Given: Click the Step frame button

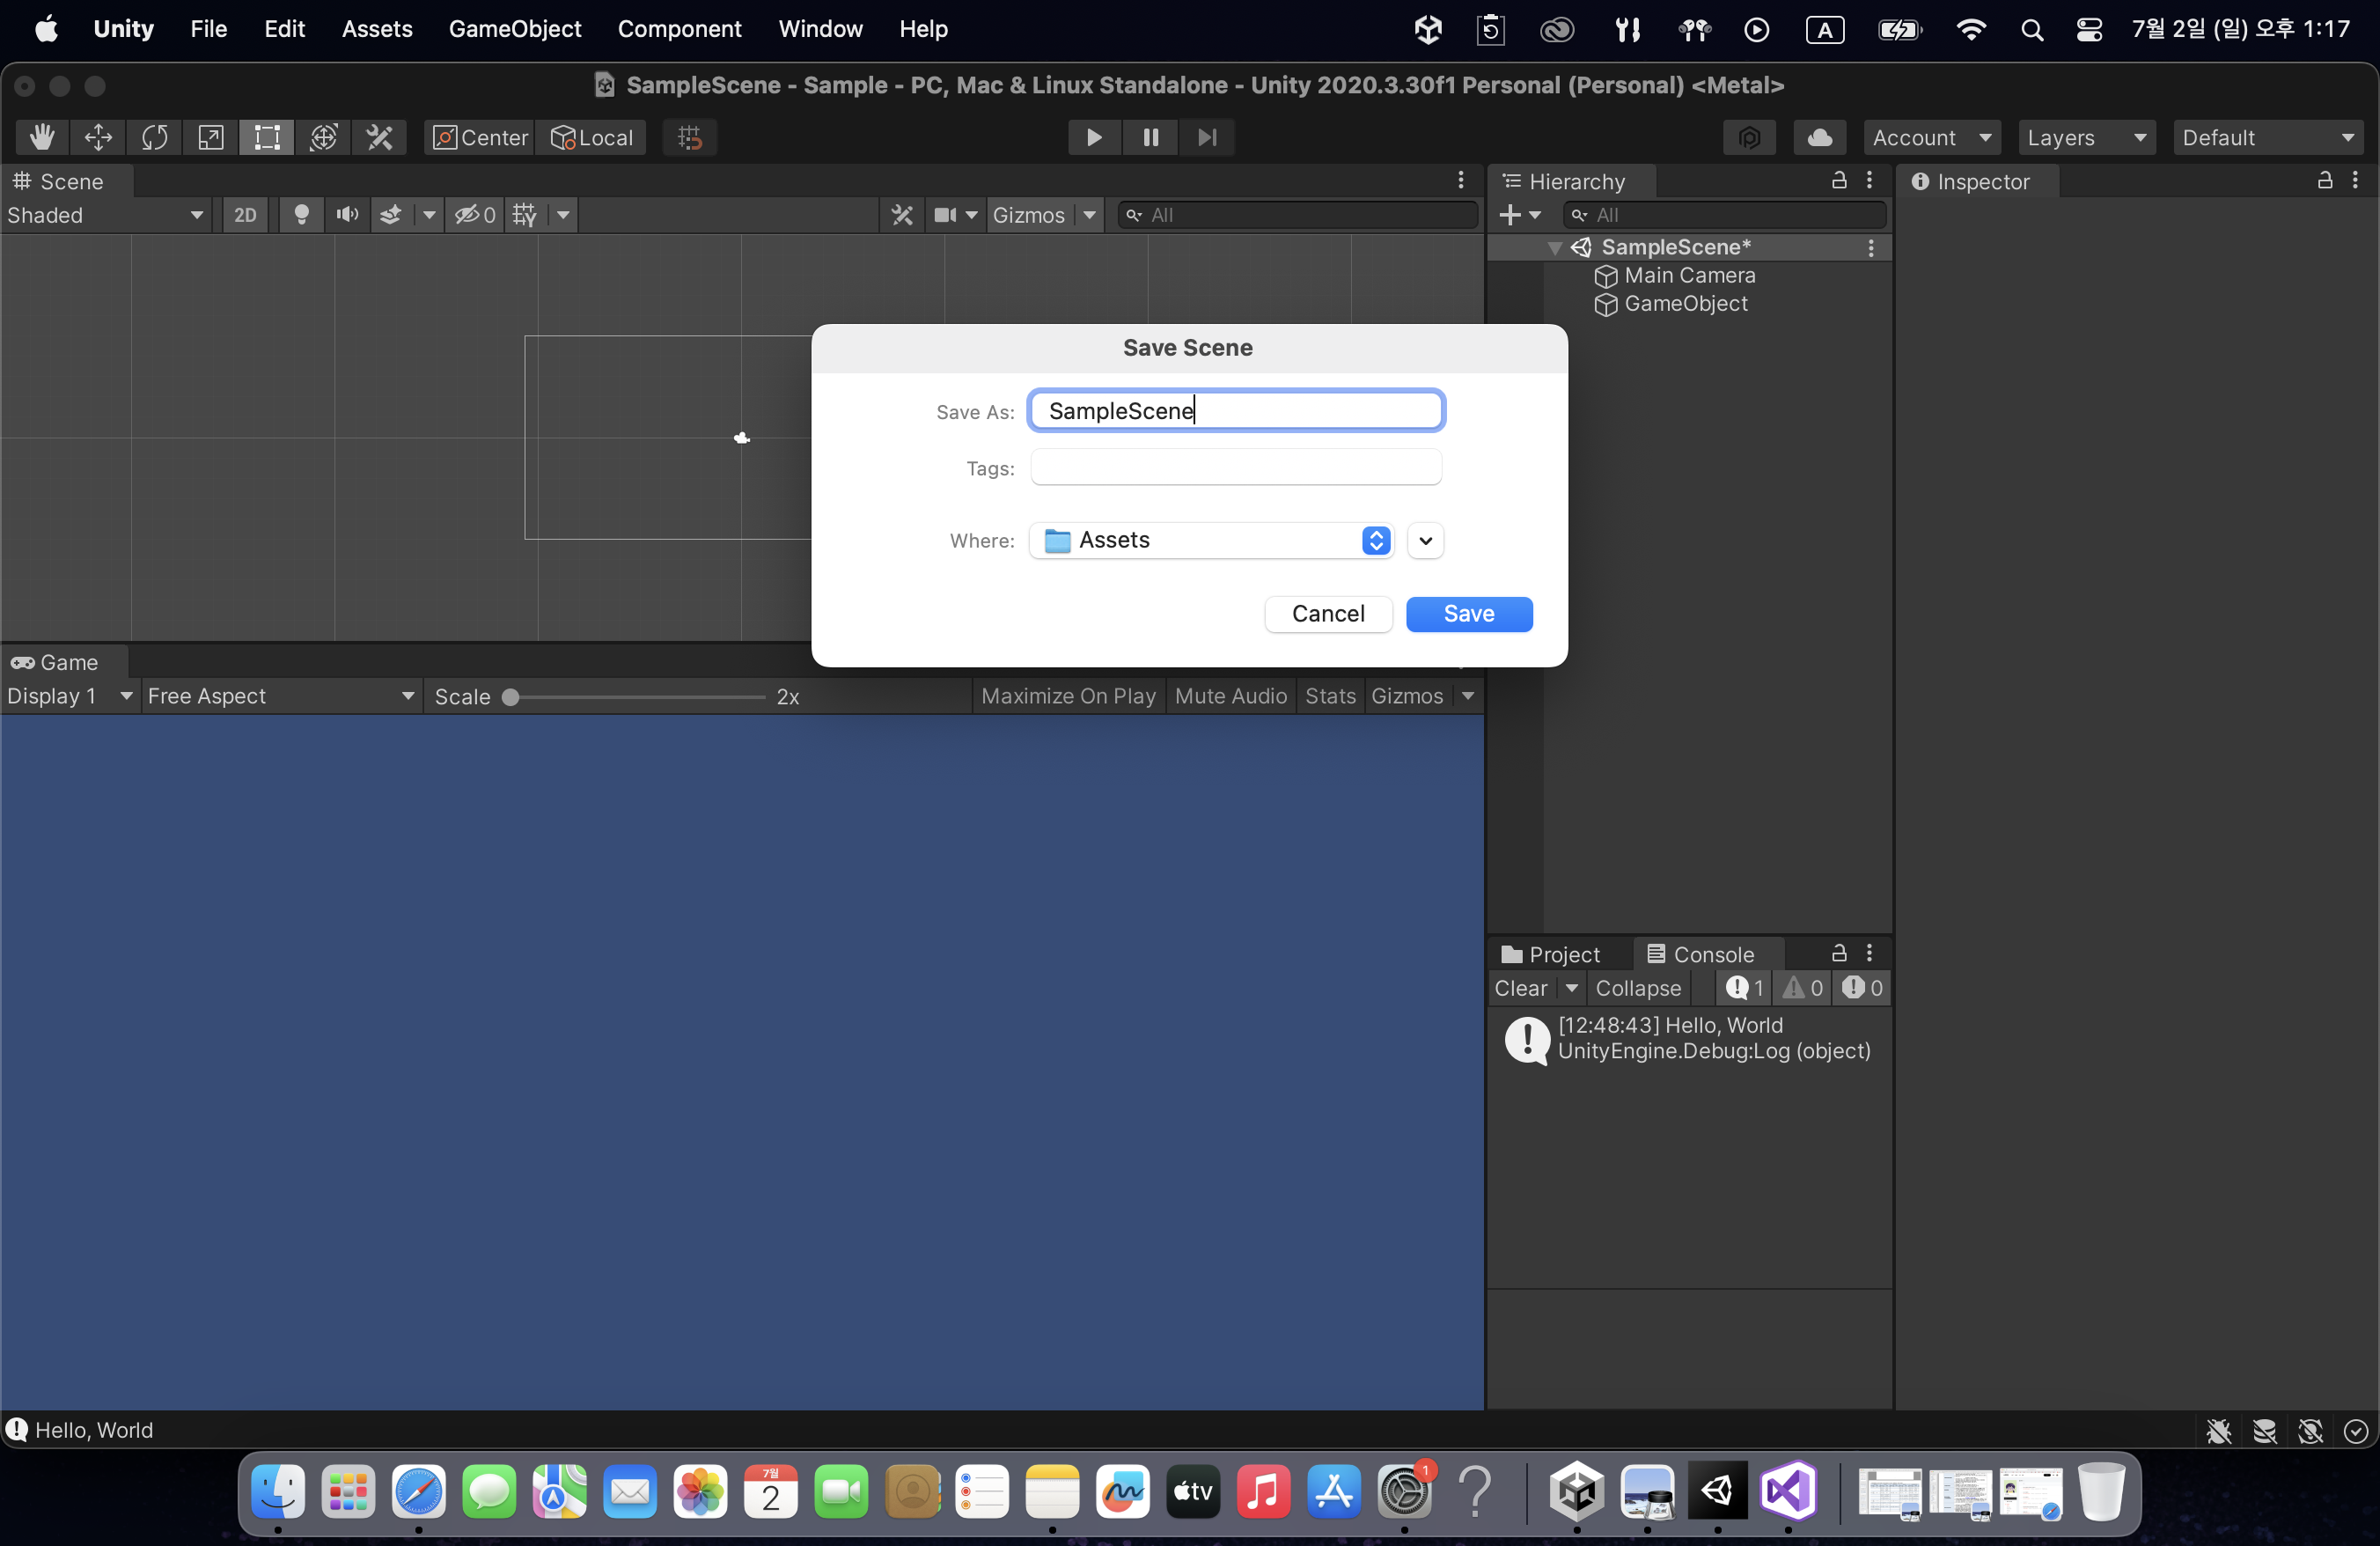Looking at the screenshot, I should (x=1206, y=137).
